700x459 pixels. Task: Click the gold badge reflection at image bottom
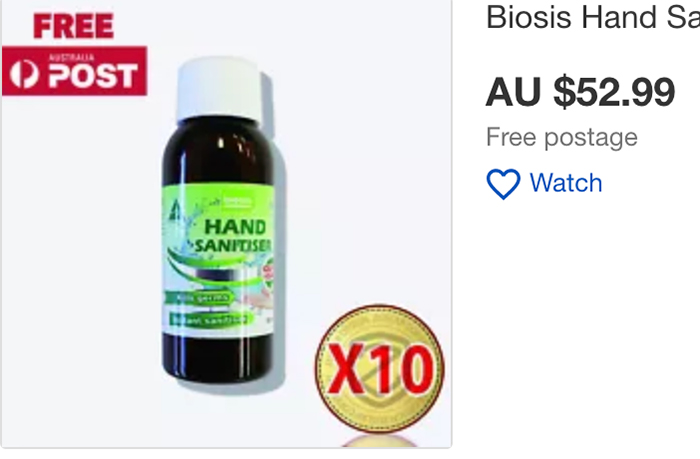pyautogui.click(x=379, y=441)
